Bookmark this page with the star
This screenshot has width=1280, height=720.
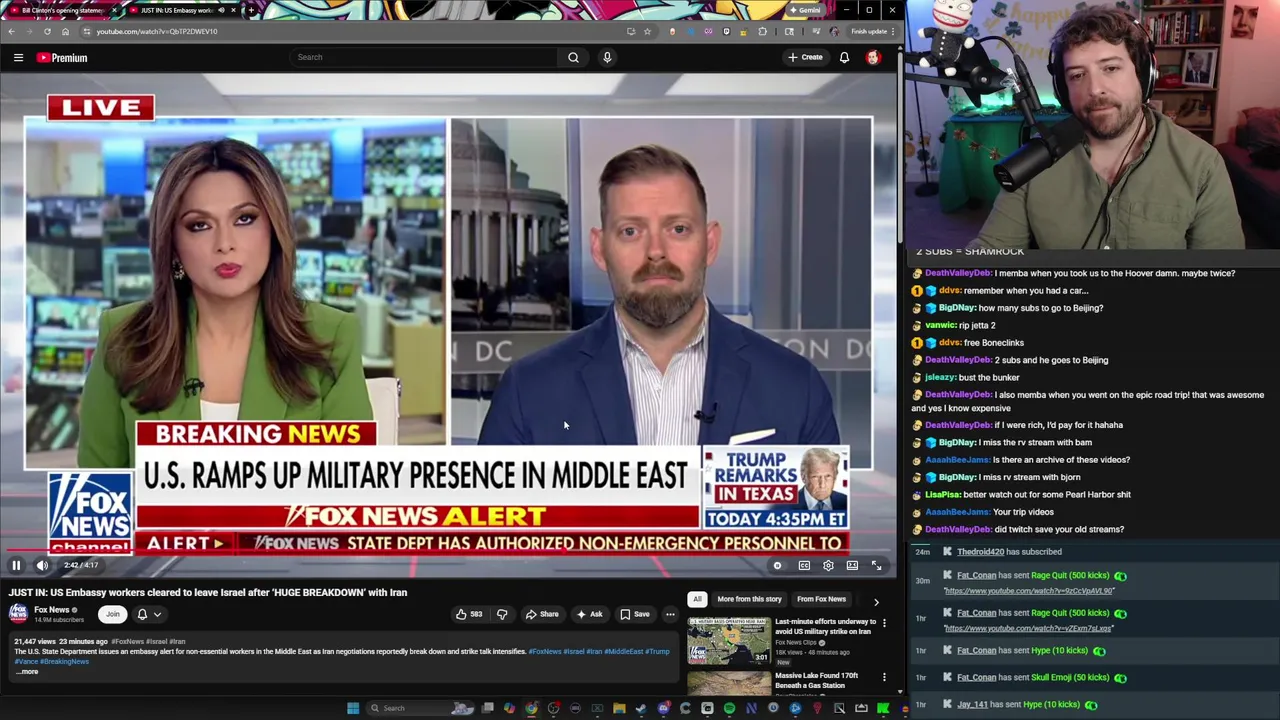coord(647,31)
